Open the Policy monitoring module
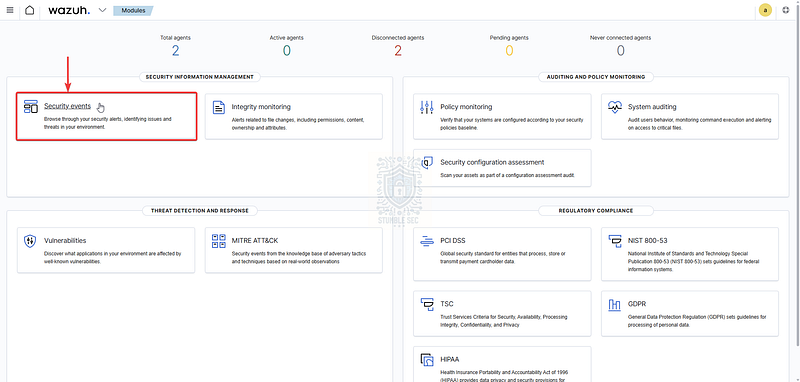Screen dimensions: 800x382 click(x=466, y=107)
